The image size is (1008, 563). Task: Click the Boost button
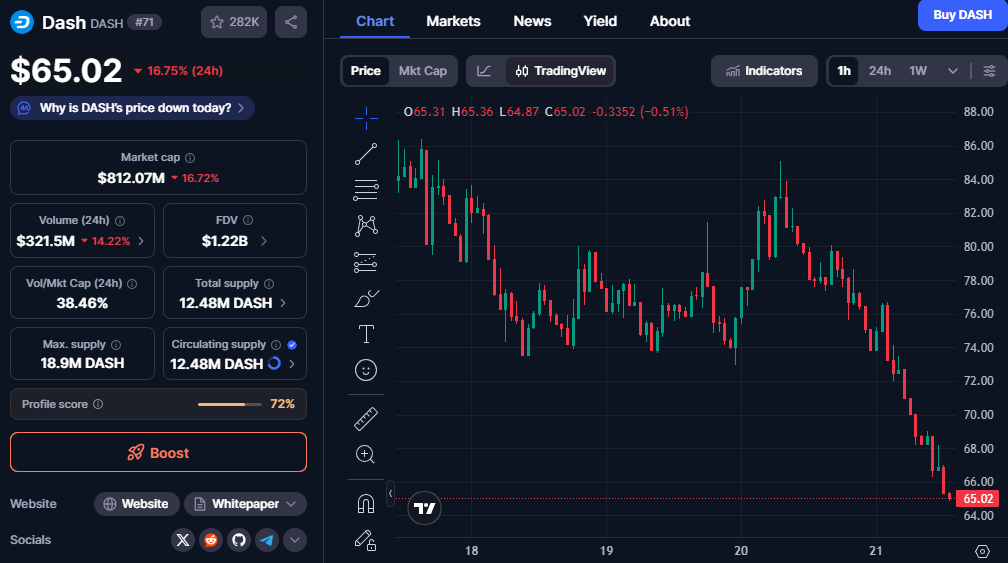pos(158,452)
